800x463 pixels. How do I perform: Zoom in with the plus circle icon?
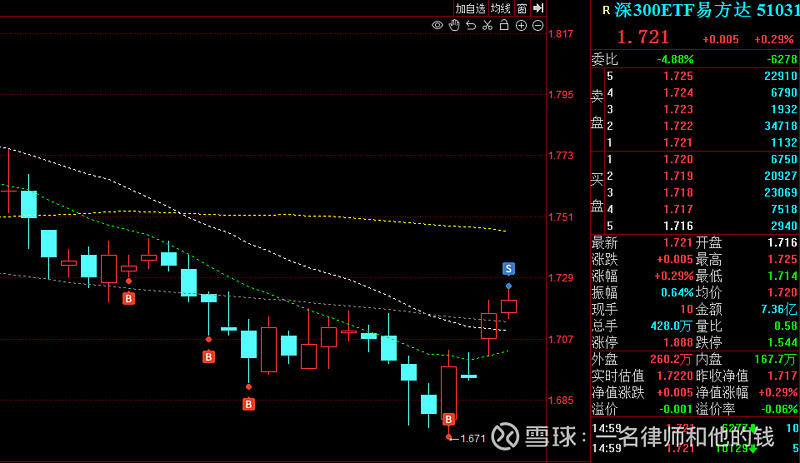click(521, 26)
